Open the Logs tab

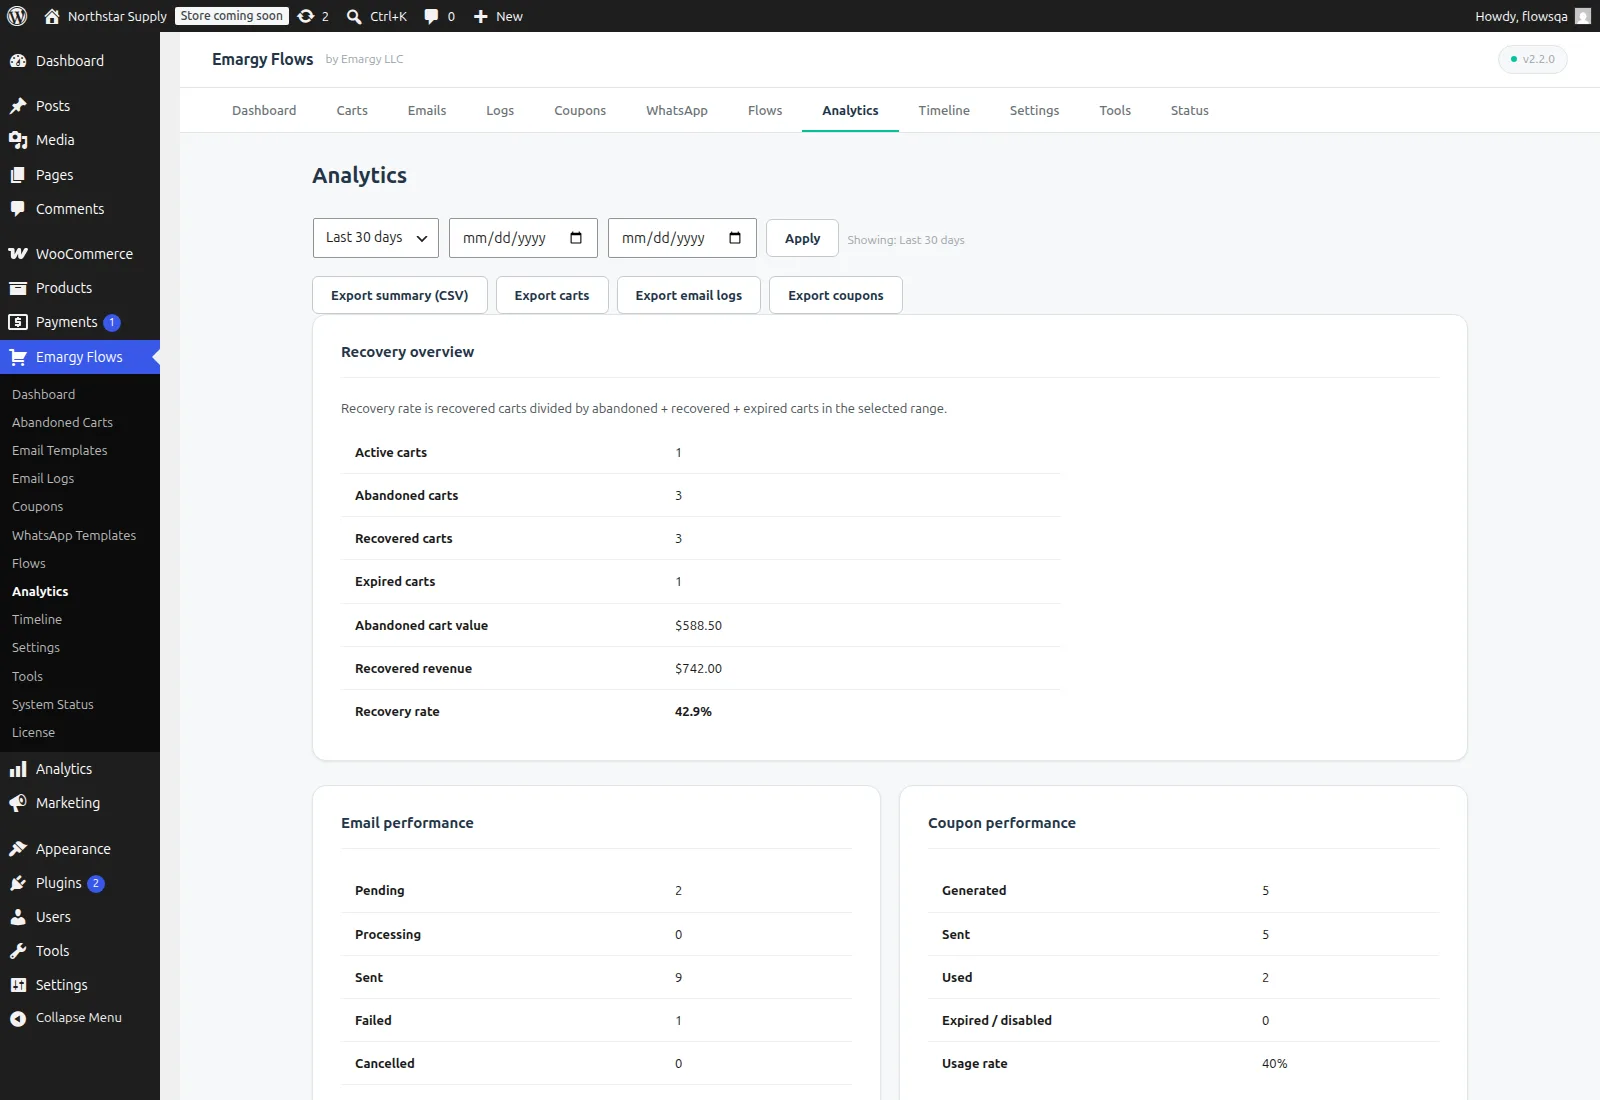(x=500, y=111)
